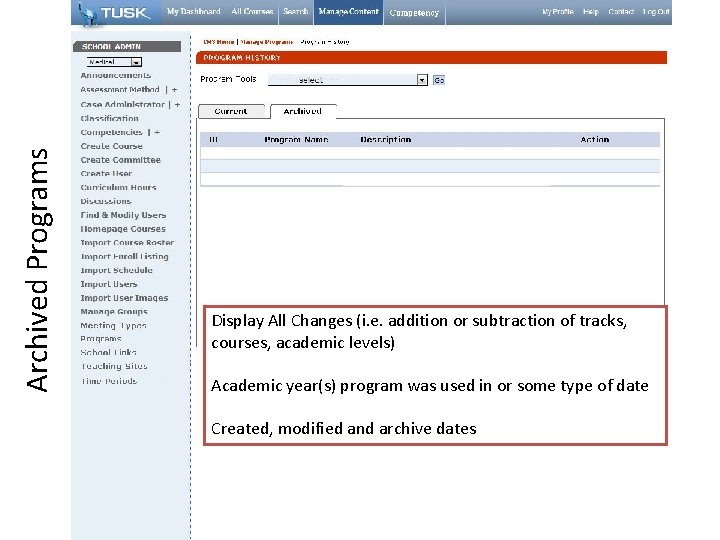720x540 pixels.
Task: Open Curriculum Hours sidebar link
Action: coord(118,187)
